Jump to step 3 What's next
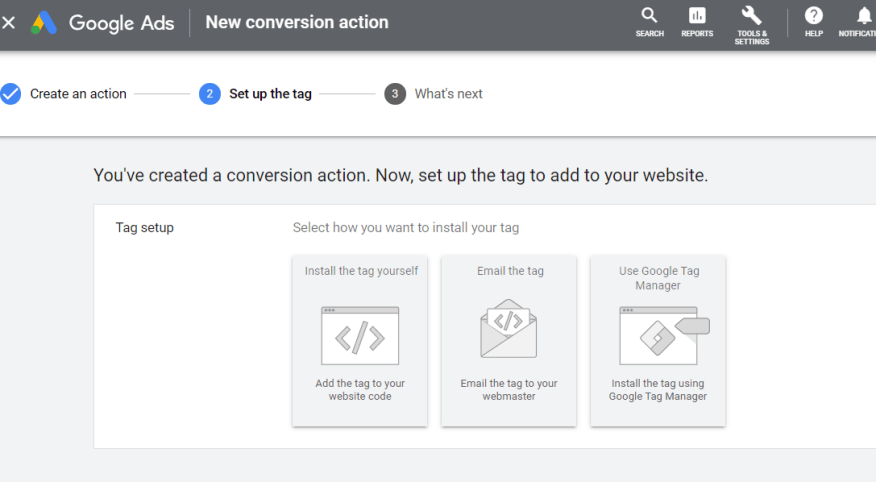The height and width of the screenshot is (482, 876). [x=434, y=94]
